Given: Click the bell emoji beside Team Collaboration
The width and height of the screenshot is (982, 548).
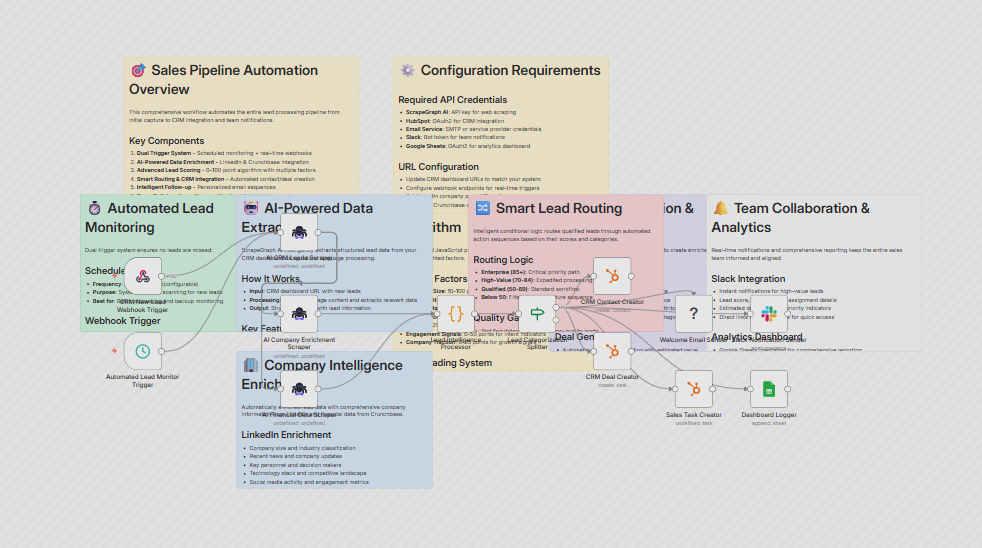Looking at the screenshot, I should pos(720,208).
